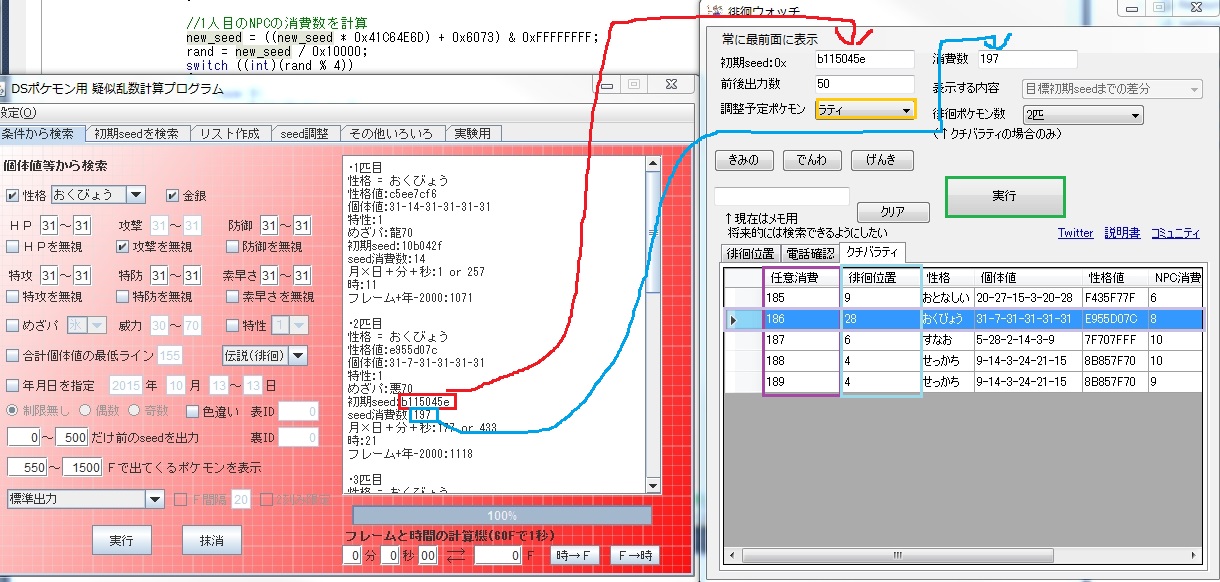Open the リスト作成 tab
The image size is (1220, 582).
(230, 133)
